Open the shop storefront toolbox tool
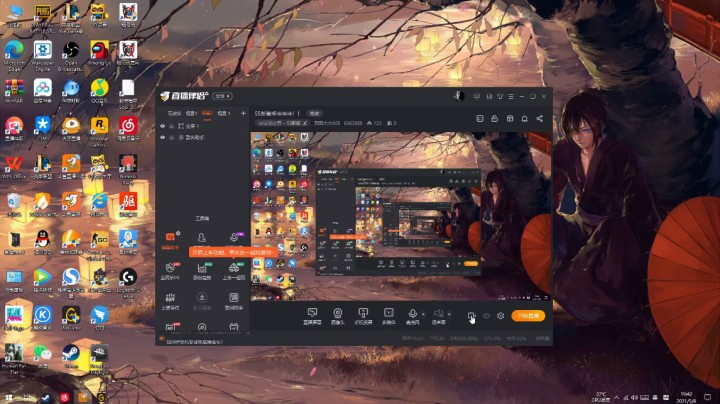 point(234,327)
